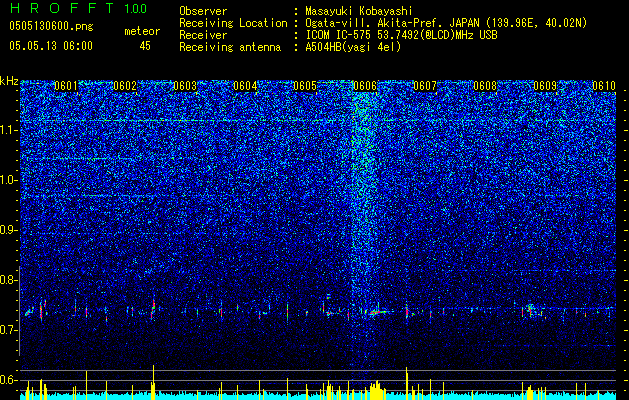Click the Receiving Location value text

(x=446, y=23)
